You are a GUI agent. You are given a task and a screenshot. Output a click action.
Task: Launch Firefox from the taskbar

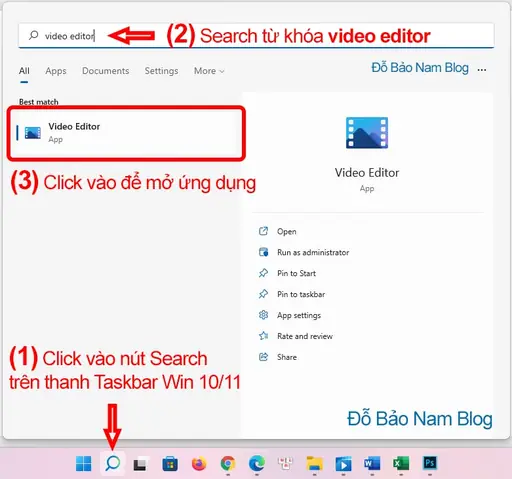pos(199,464)
